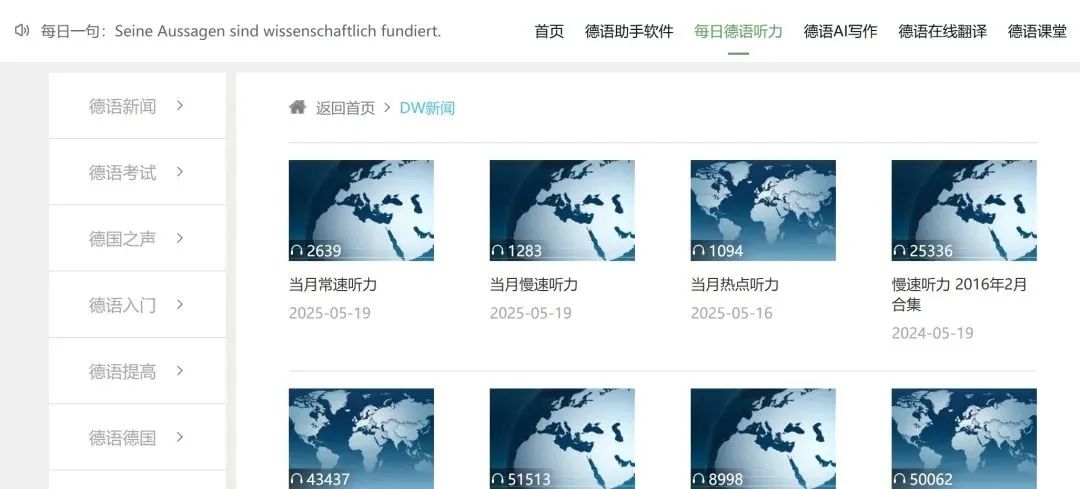Click the speaker icon beside 每日一句

point(22,30)
